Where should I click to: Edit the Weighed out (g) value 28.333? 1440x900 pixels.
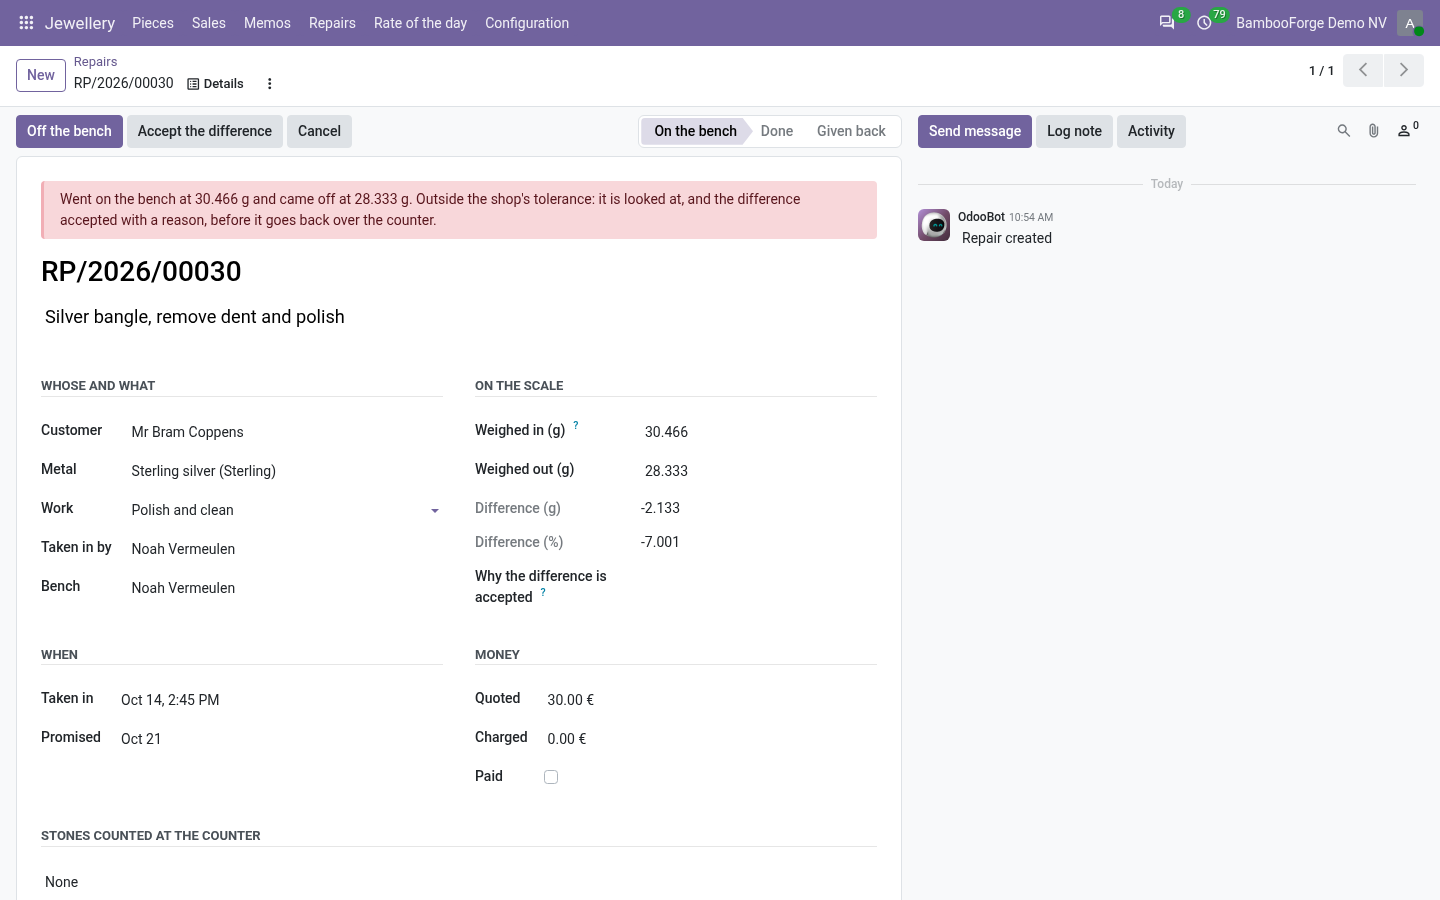pyautogui.click(x=759, y=471)
